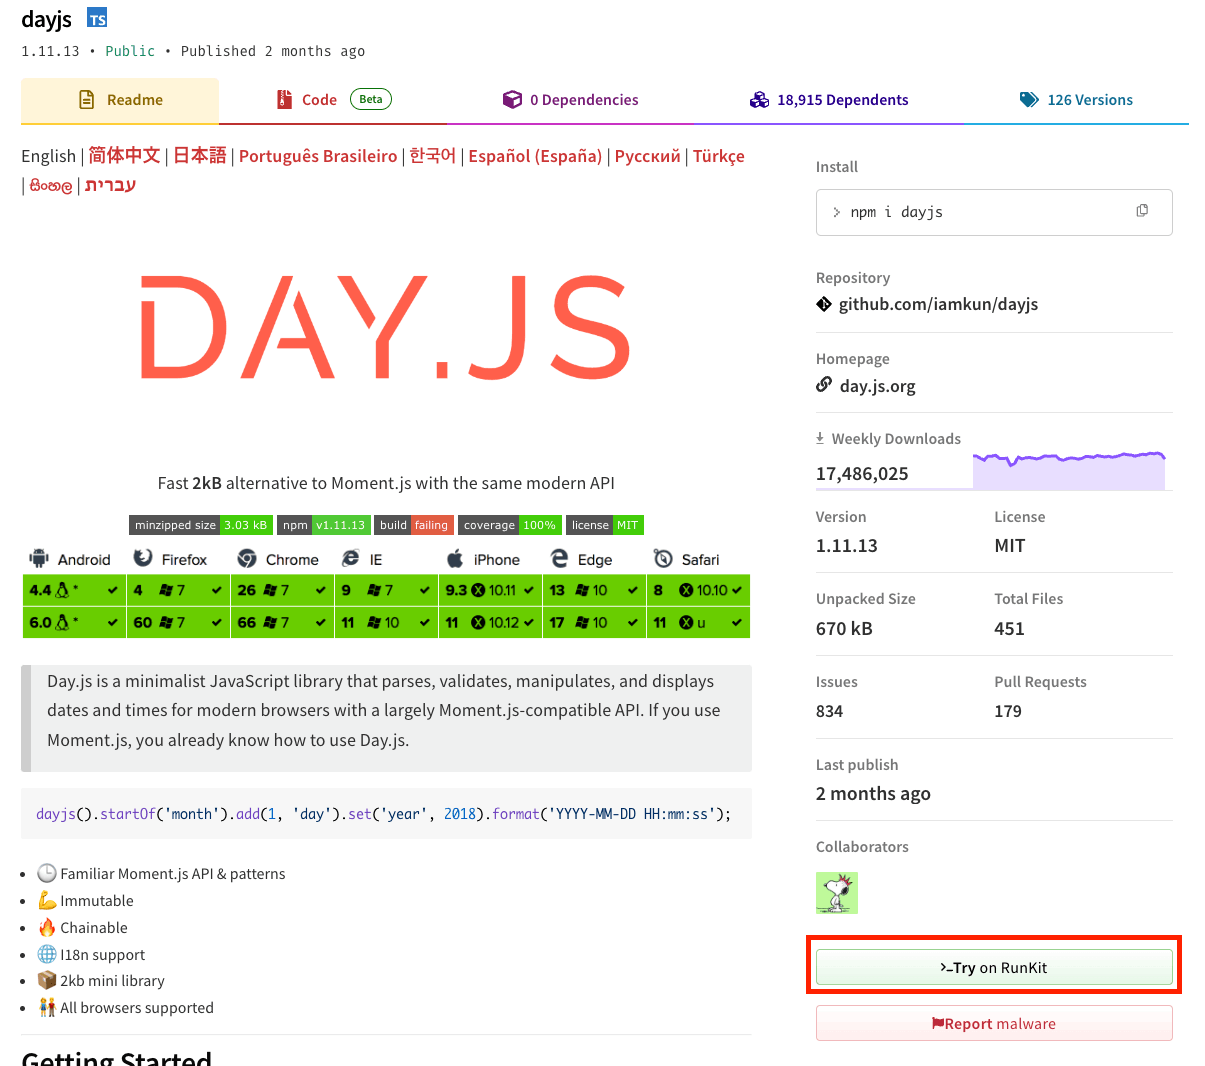1205x1066 pixels.
Task: Click the 834 issues count
Action: (x=829, y=711)
